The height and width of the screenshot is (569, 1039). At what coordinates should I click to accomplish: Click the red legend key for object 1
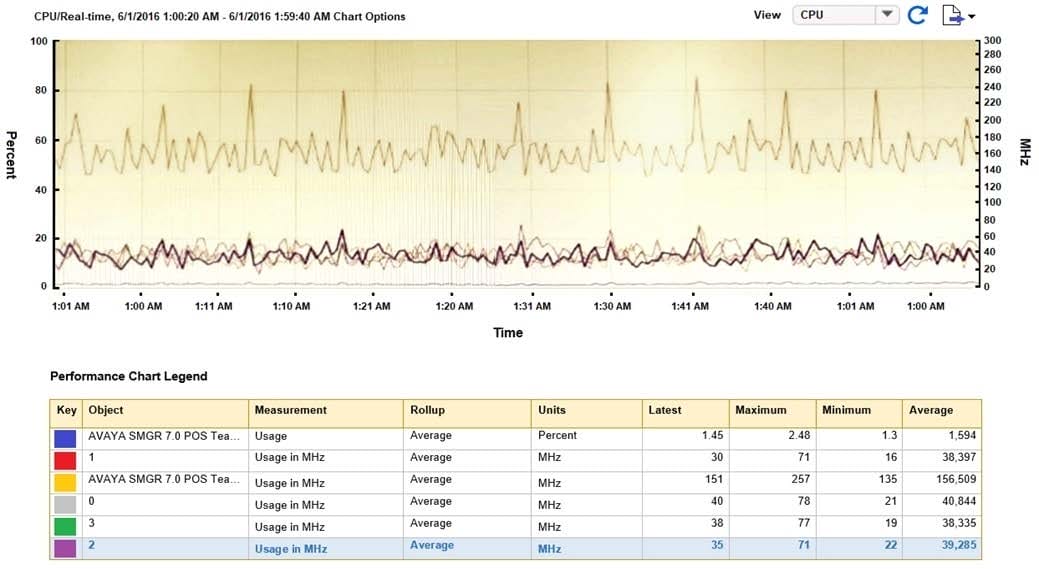coord(67,459)
